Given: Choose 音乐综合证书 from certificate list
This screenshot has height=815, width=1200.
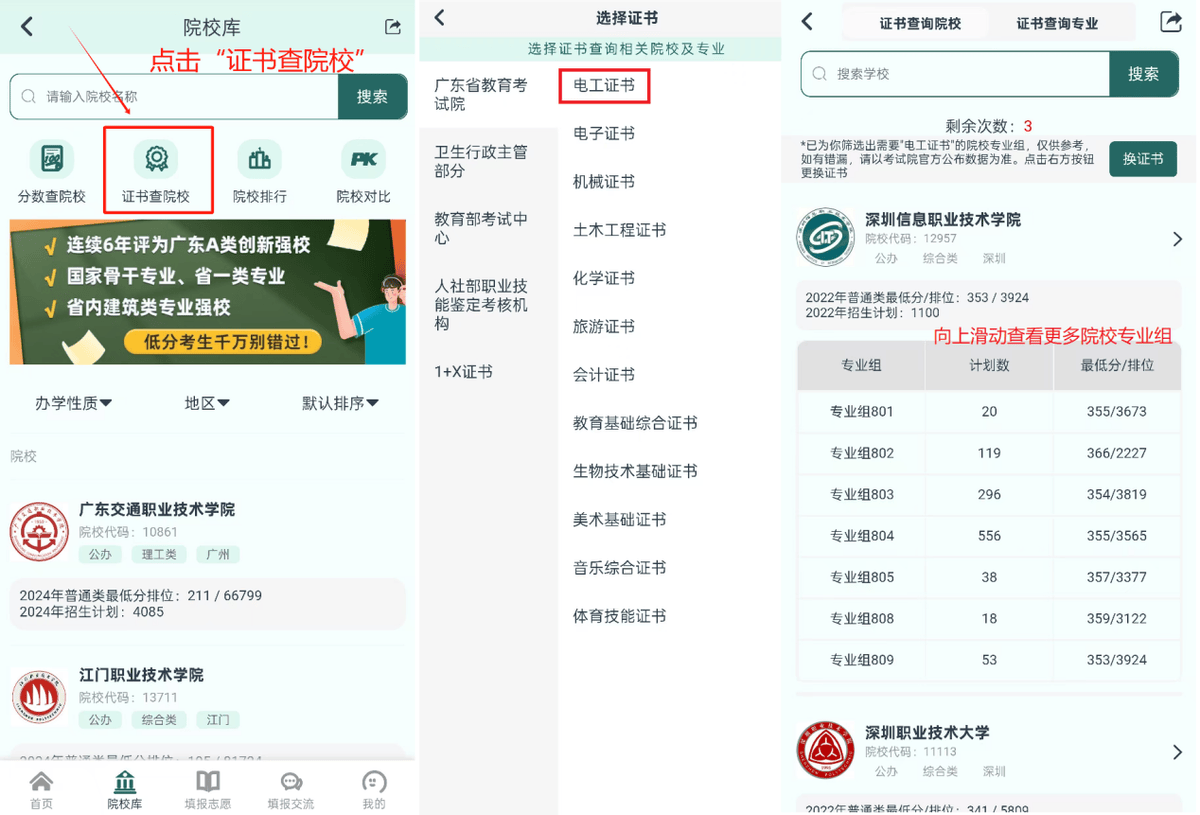Looking at the screenshot, I should [x=620, y=567].
